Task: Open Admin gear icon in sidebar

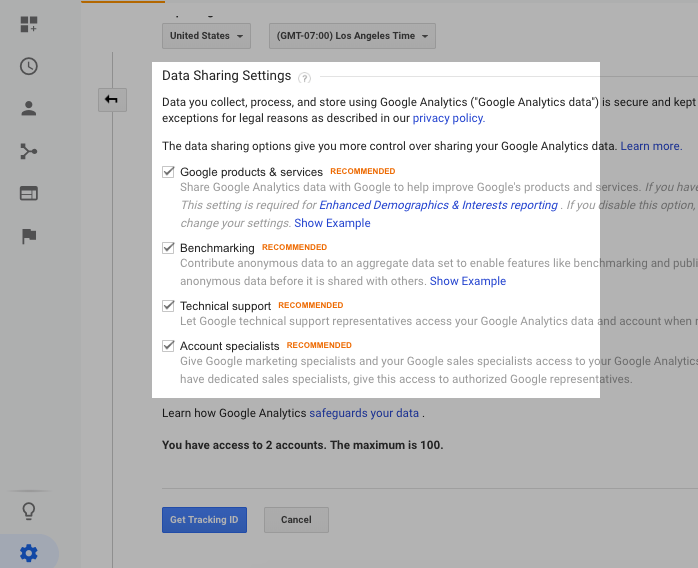Action: [x=28, y=553]
